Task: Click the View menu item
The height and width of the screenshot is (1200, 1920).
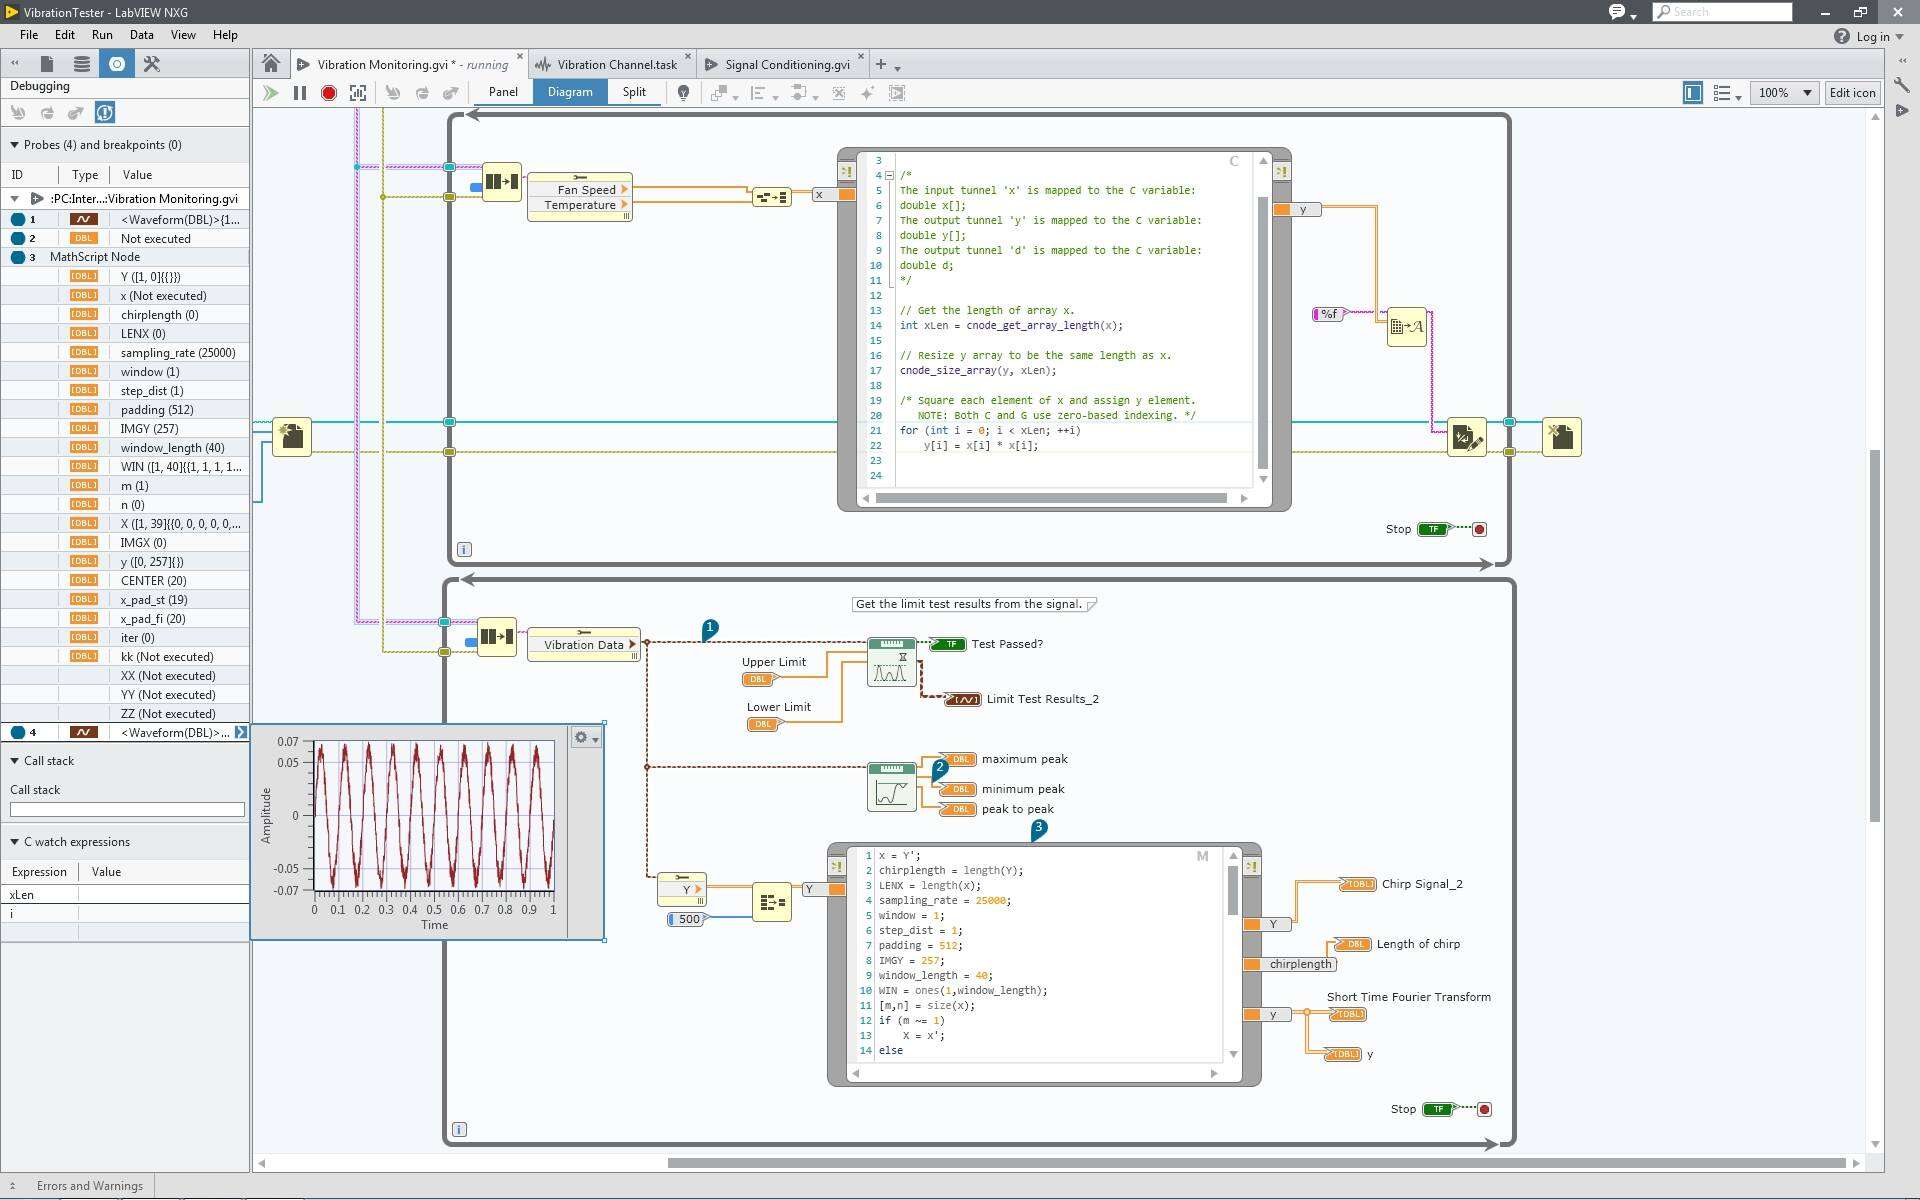Action: pos(180,33)
